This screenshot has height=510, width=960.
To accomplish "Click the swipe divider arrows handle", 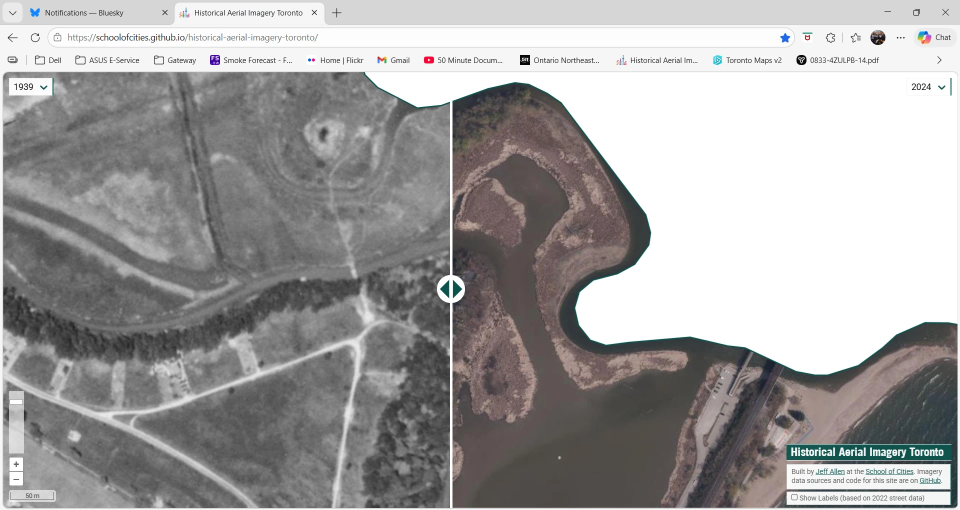I will click(451, 289).
